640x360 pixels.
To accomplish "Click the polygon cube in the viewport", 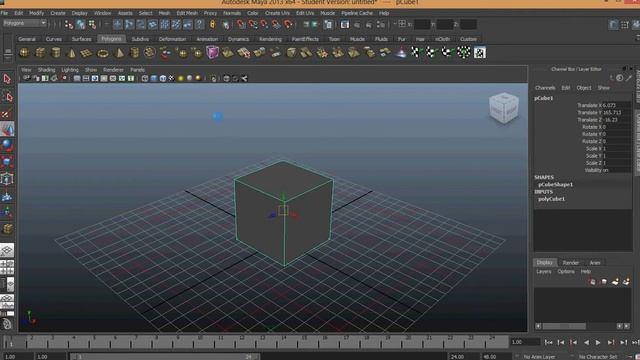I will click(x=283, y=212).
